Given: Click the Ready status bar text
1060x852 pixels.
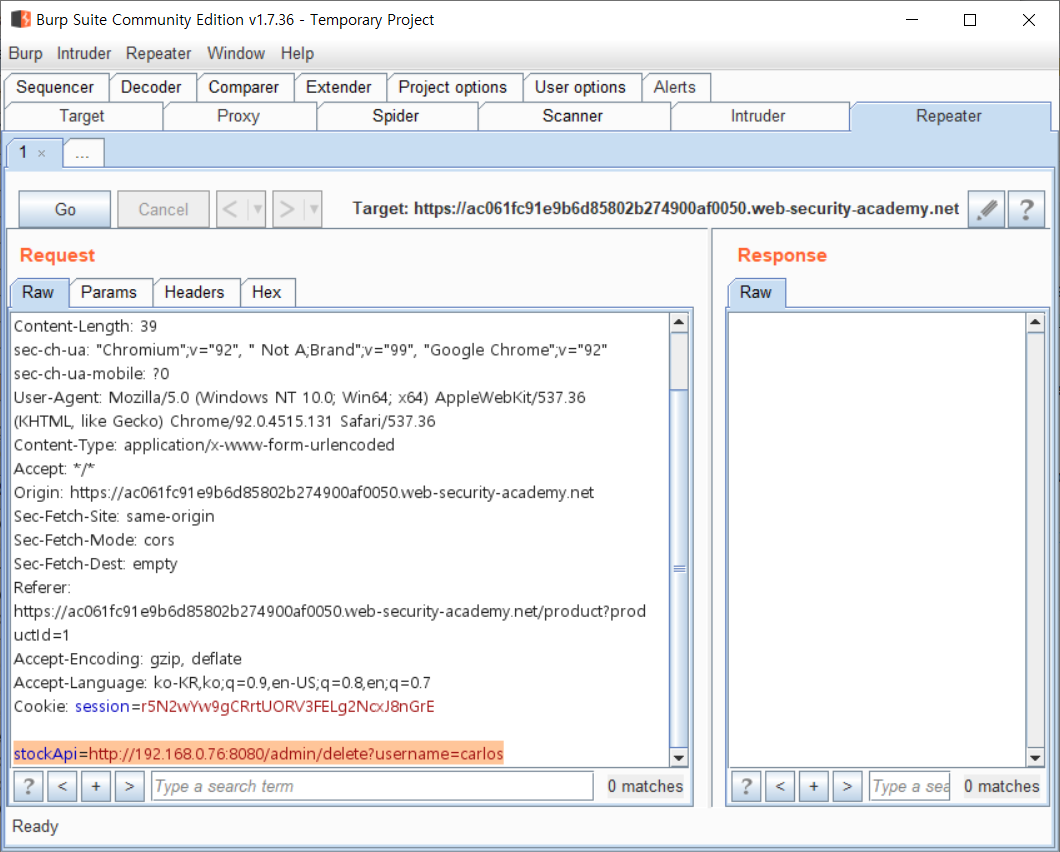Looking at the screenshot, I should click(x=35, y=826).
